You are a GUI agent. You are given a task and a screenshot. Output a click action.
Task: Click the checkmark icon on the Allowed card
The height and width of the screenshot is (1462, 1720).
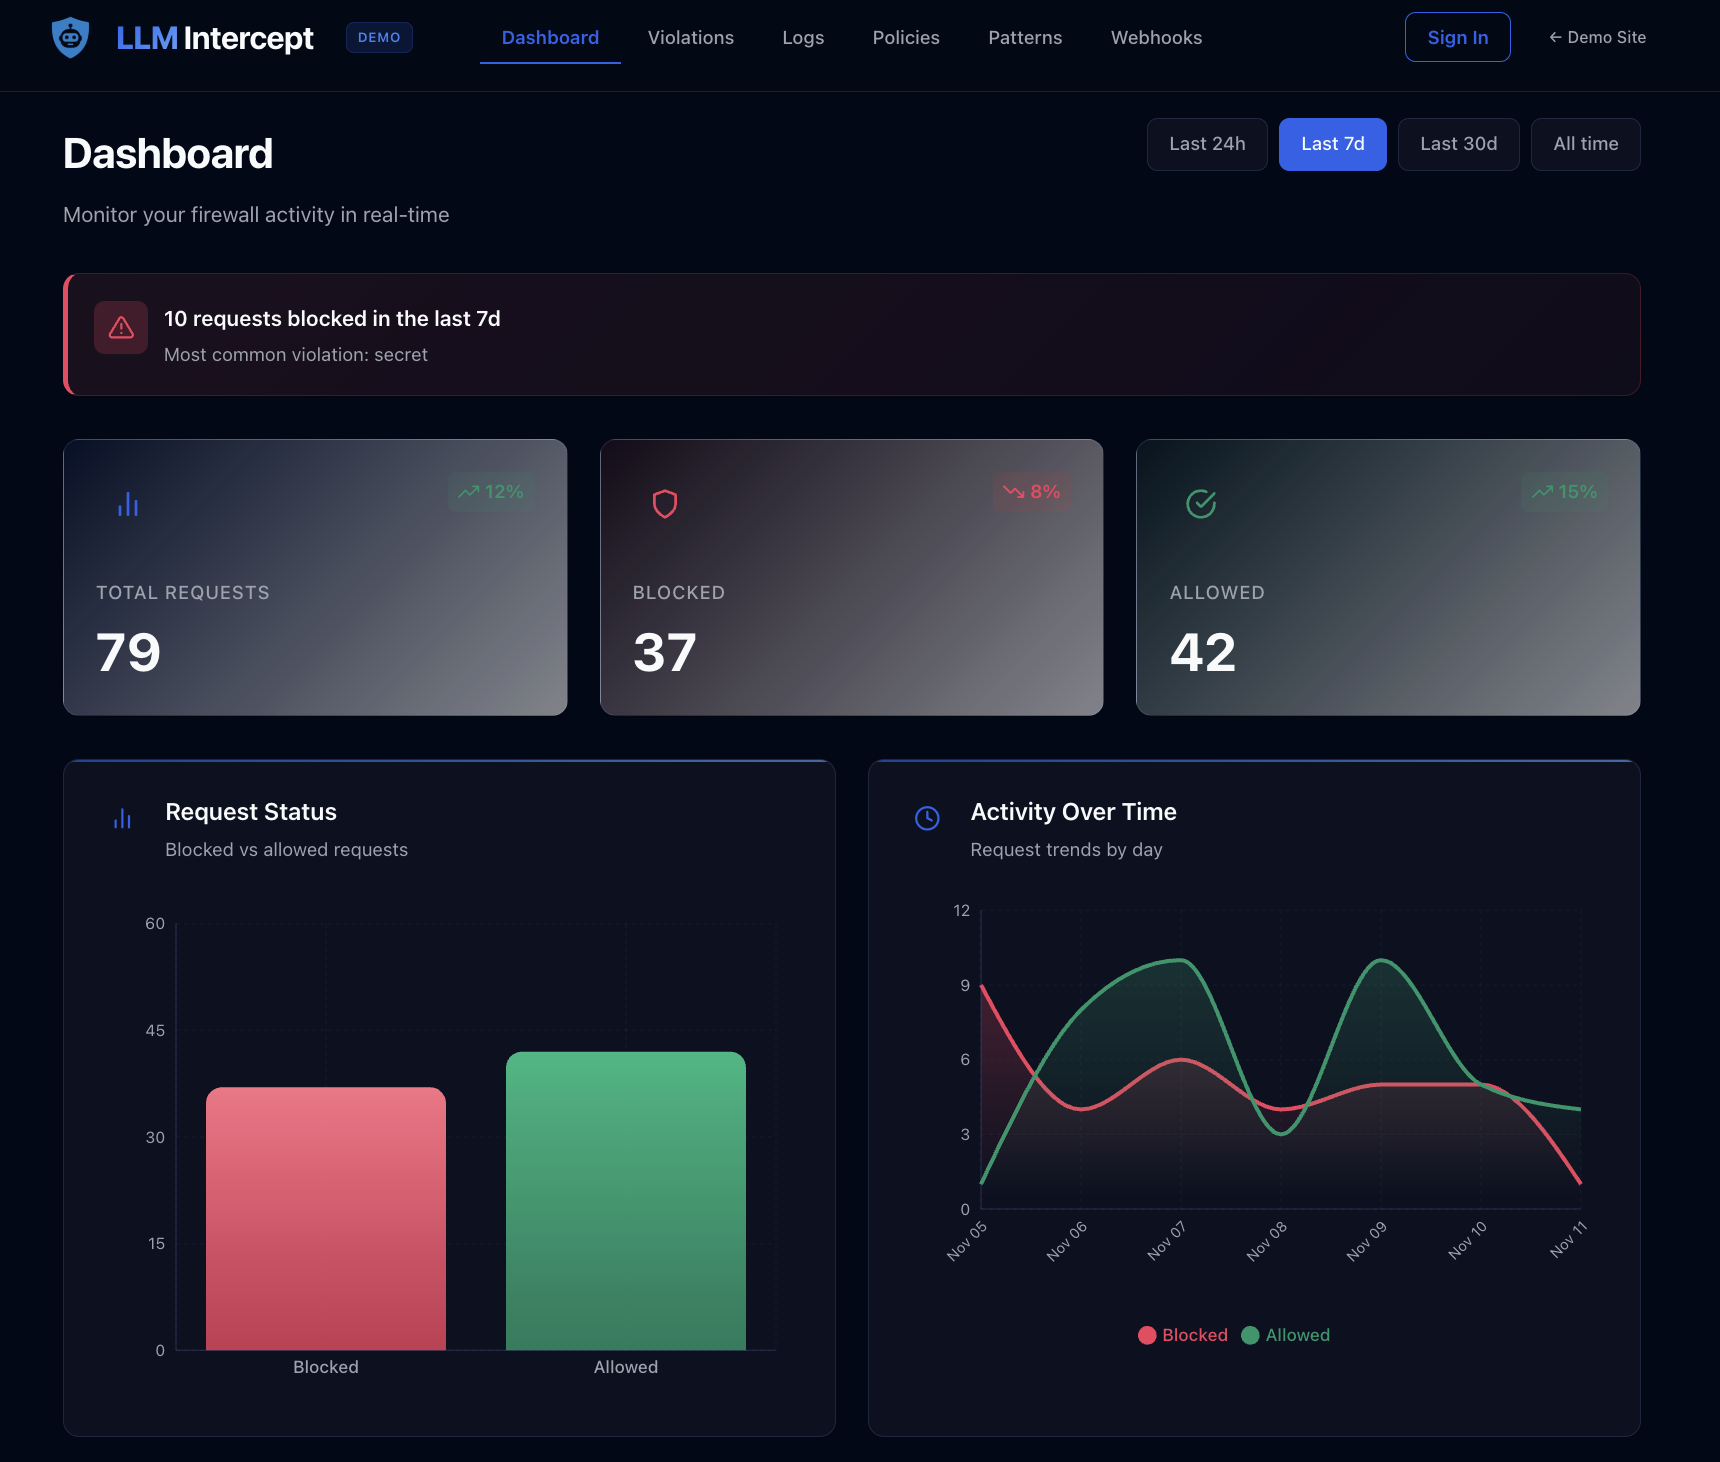[1200, 504]
